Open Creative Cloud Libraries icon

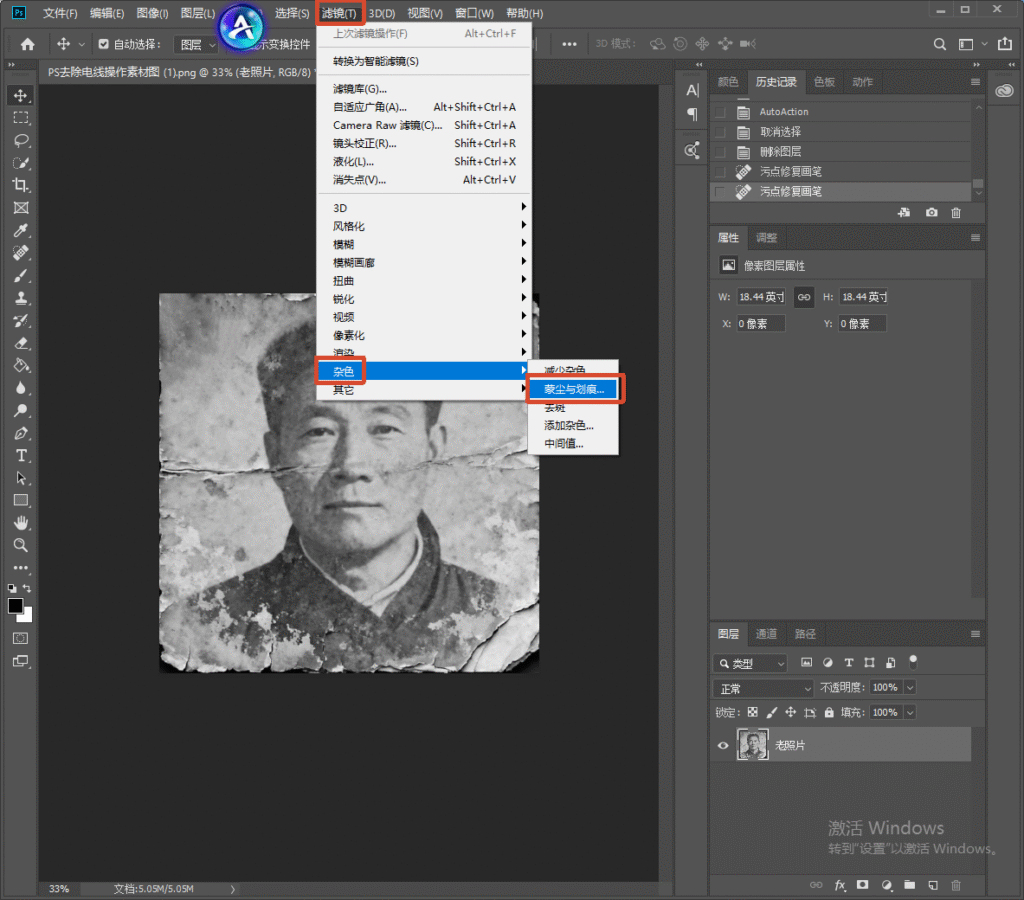[x=1004, y=91]
